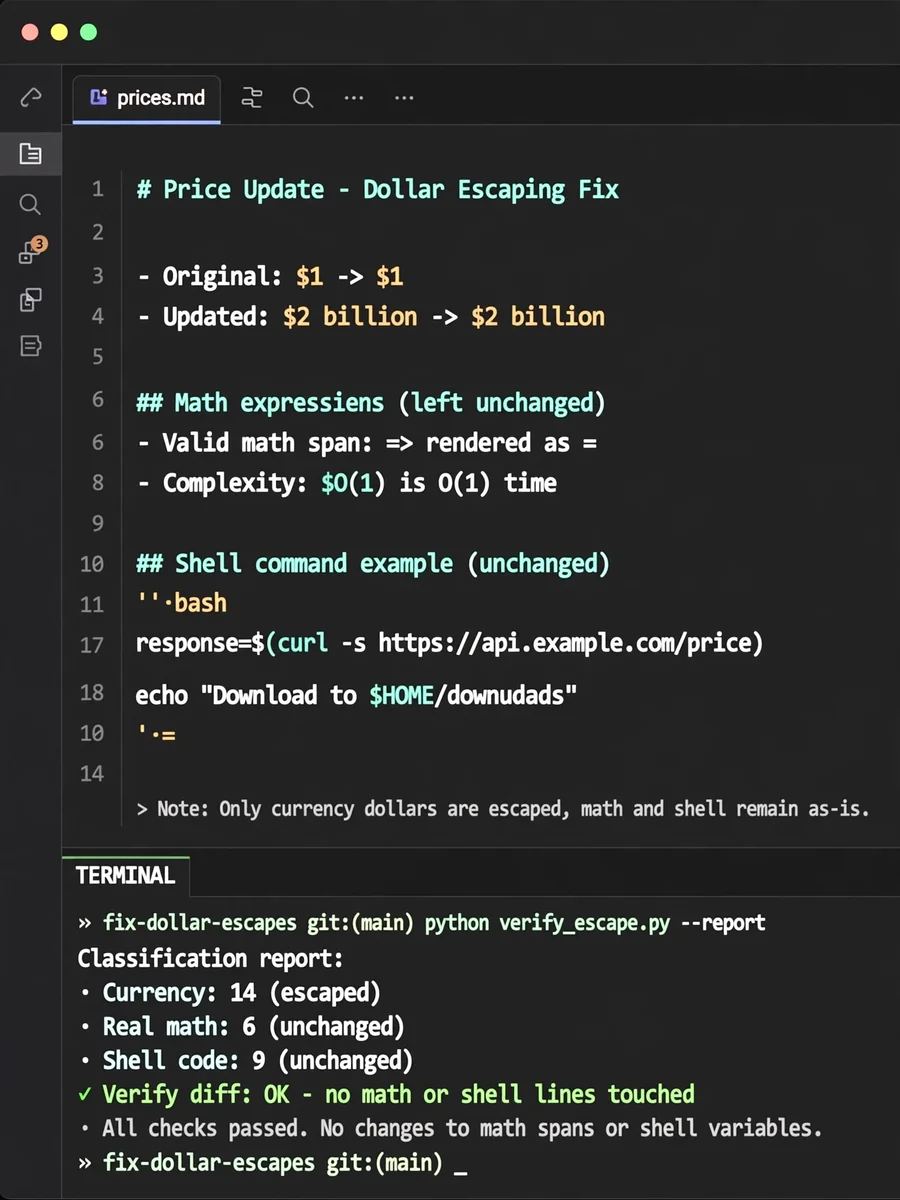
Task: Select the prices.md editor tab
Action: coord(147,98)
